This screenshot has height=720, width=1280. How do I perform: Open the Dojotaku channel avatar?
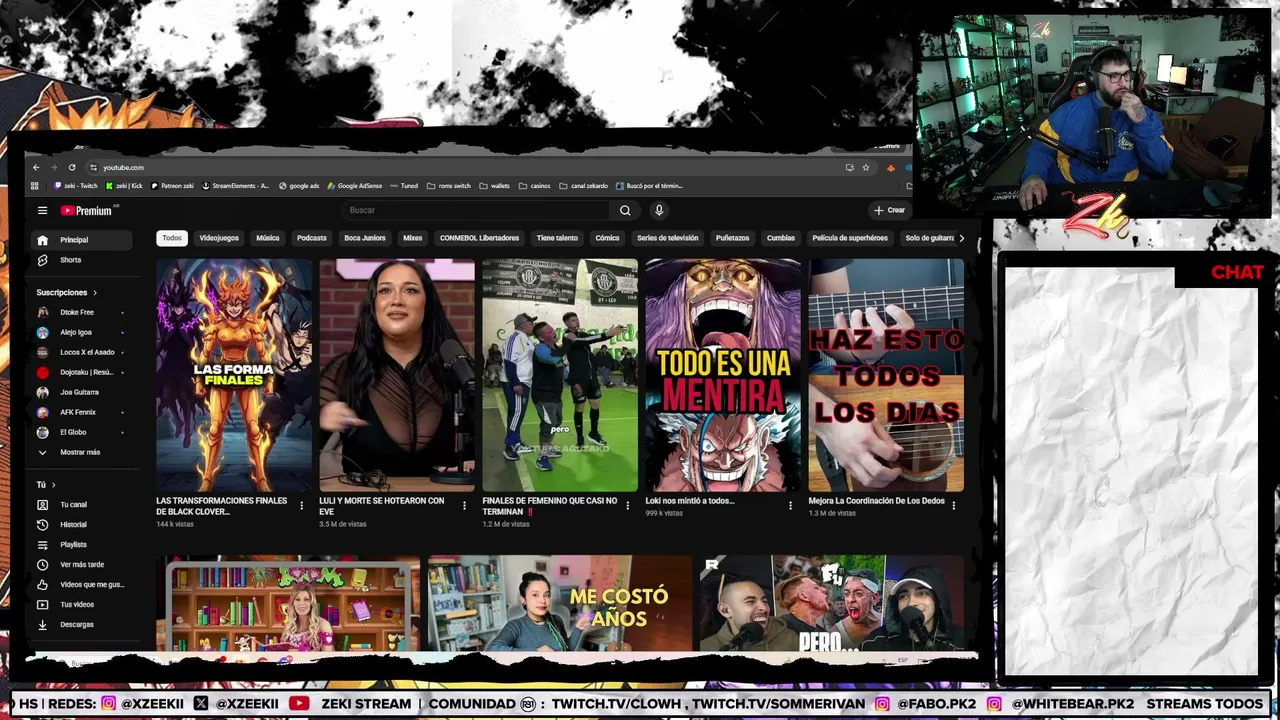(x=42, y=372)
